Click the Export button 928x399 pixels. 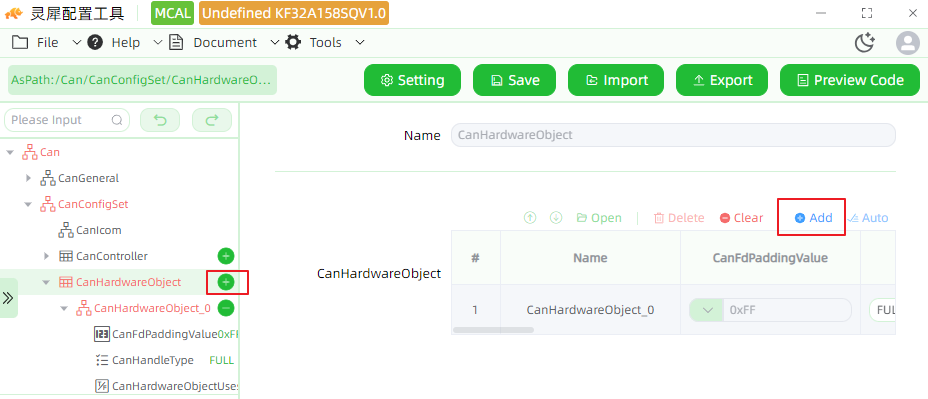(x=722, y=80)
